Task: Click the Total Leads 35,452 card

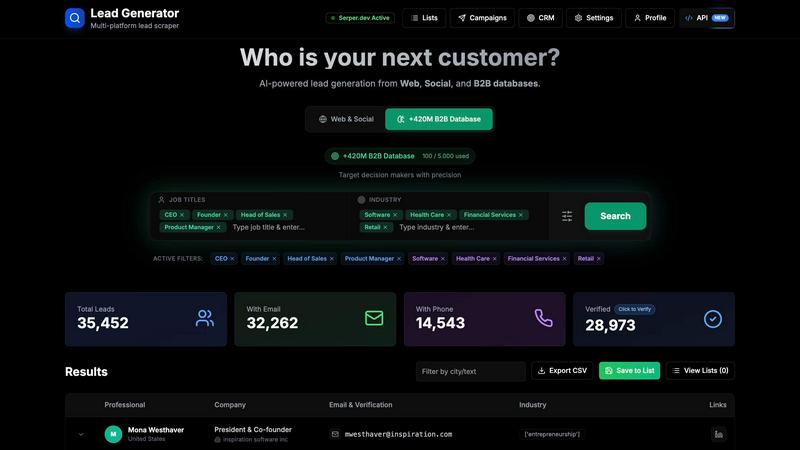Action: pos(145,319)
